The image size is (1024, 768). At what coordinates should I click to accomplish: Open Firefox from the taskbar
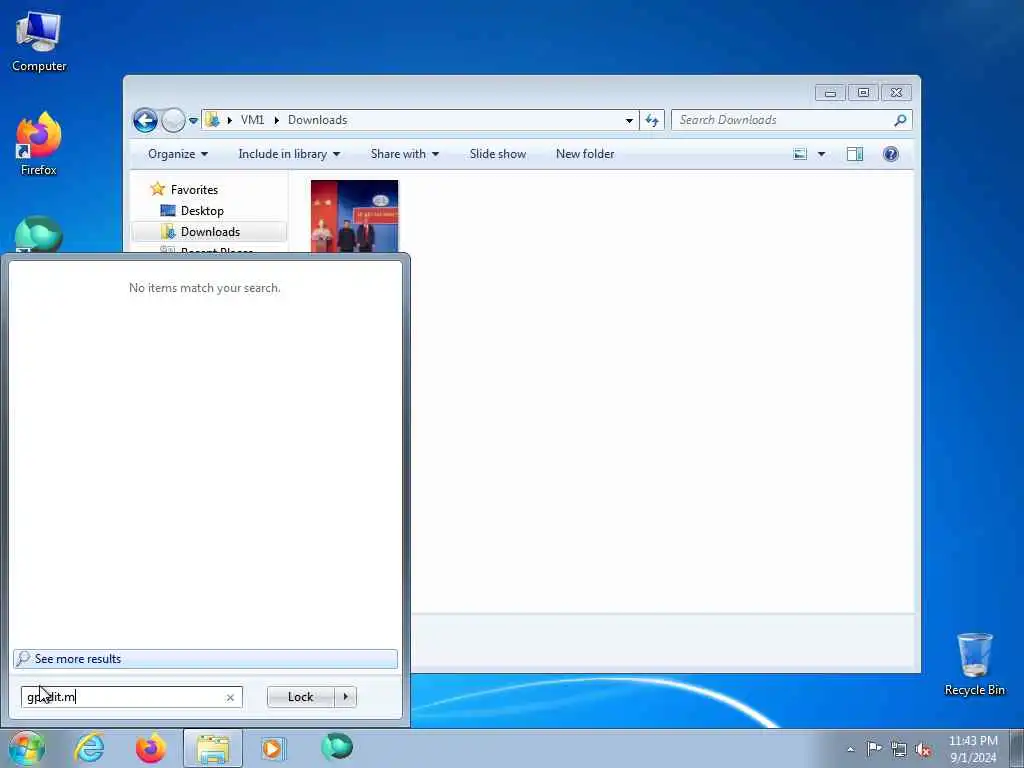[x=151, y=748]
